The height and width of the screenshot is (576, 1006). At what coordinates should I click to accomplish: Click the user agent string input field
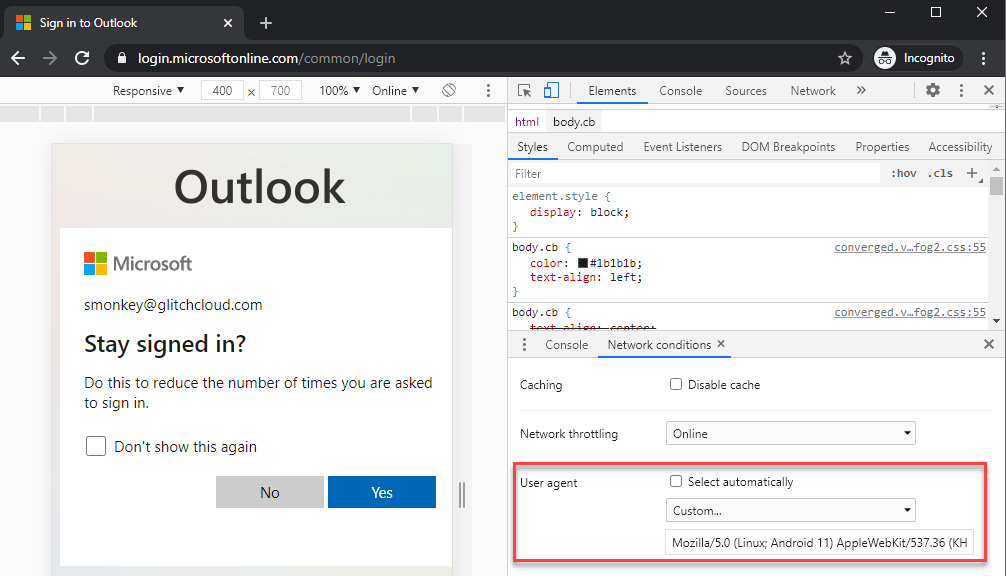coord(819,543)
